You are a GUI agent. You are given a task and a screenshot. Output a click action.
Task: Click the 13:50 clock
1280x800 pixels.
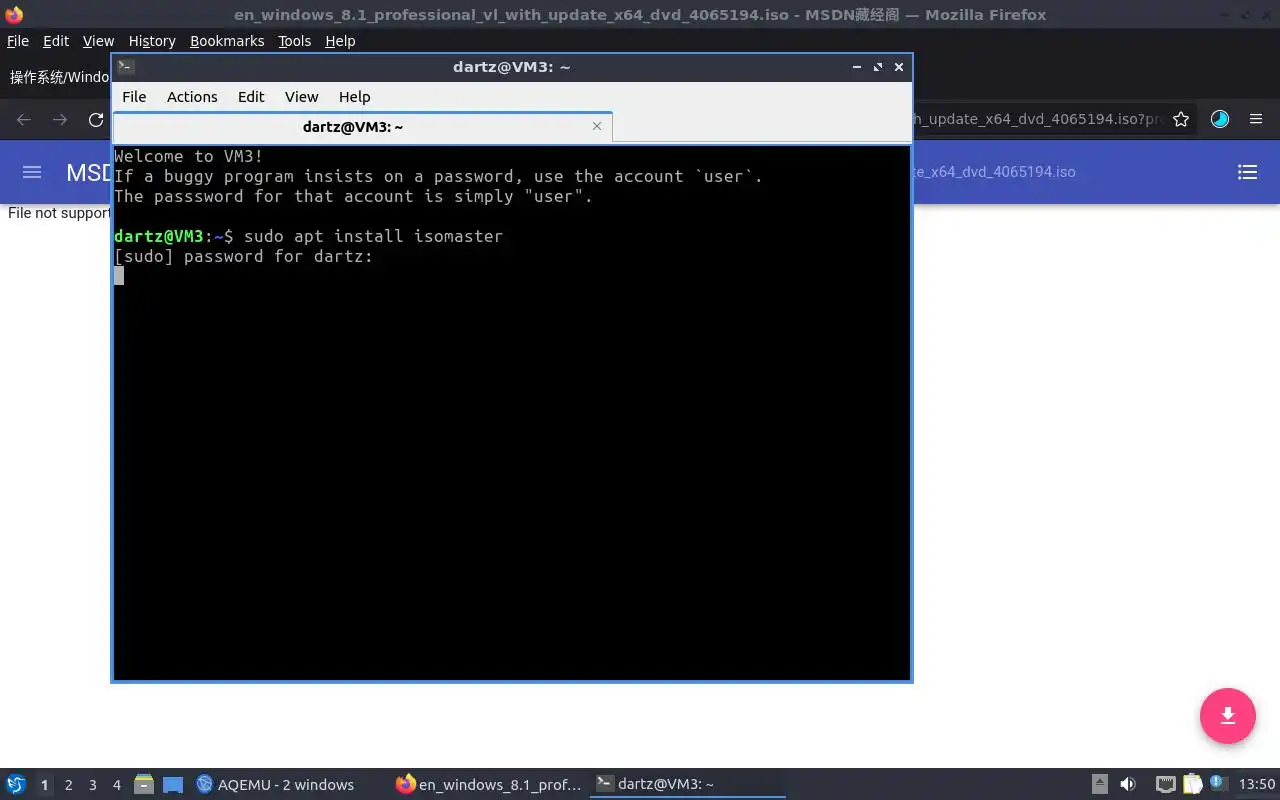click(1257, 784)
